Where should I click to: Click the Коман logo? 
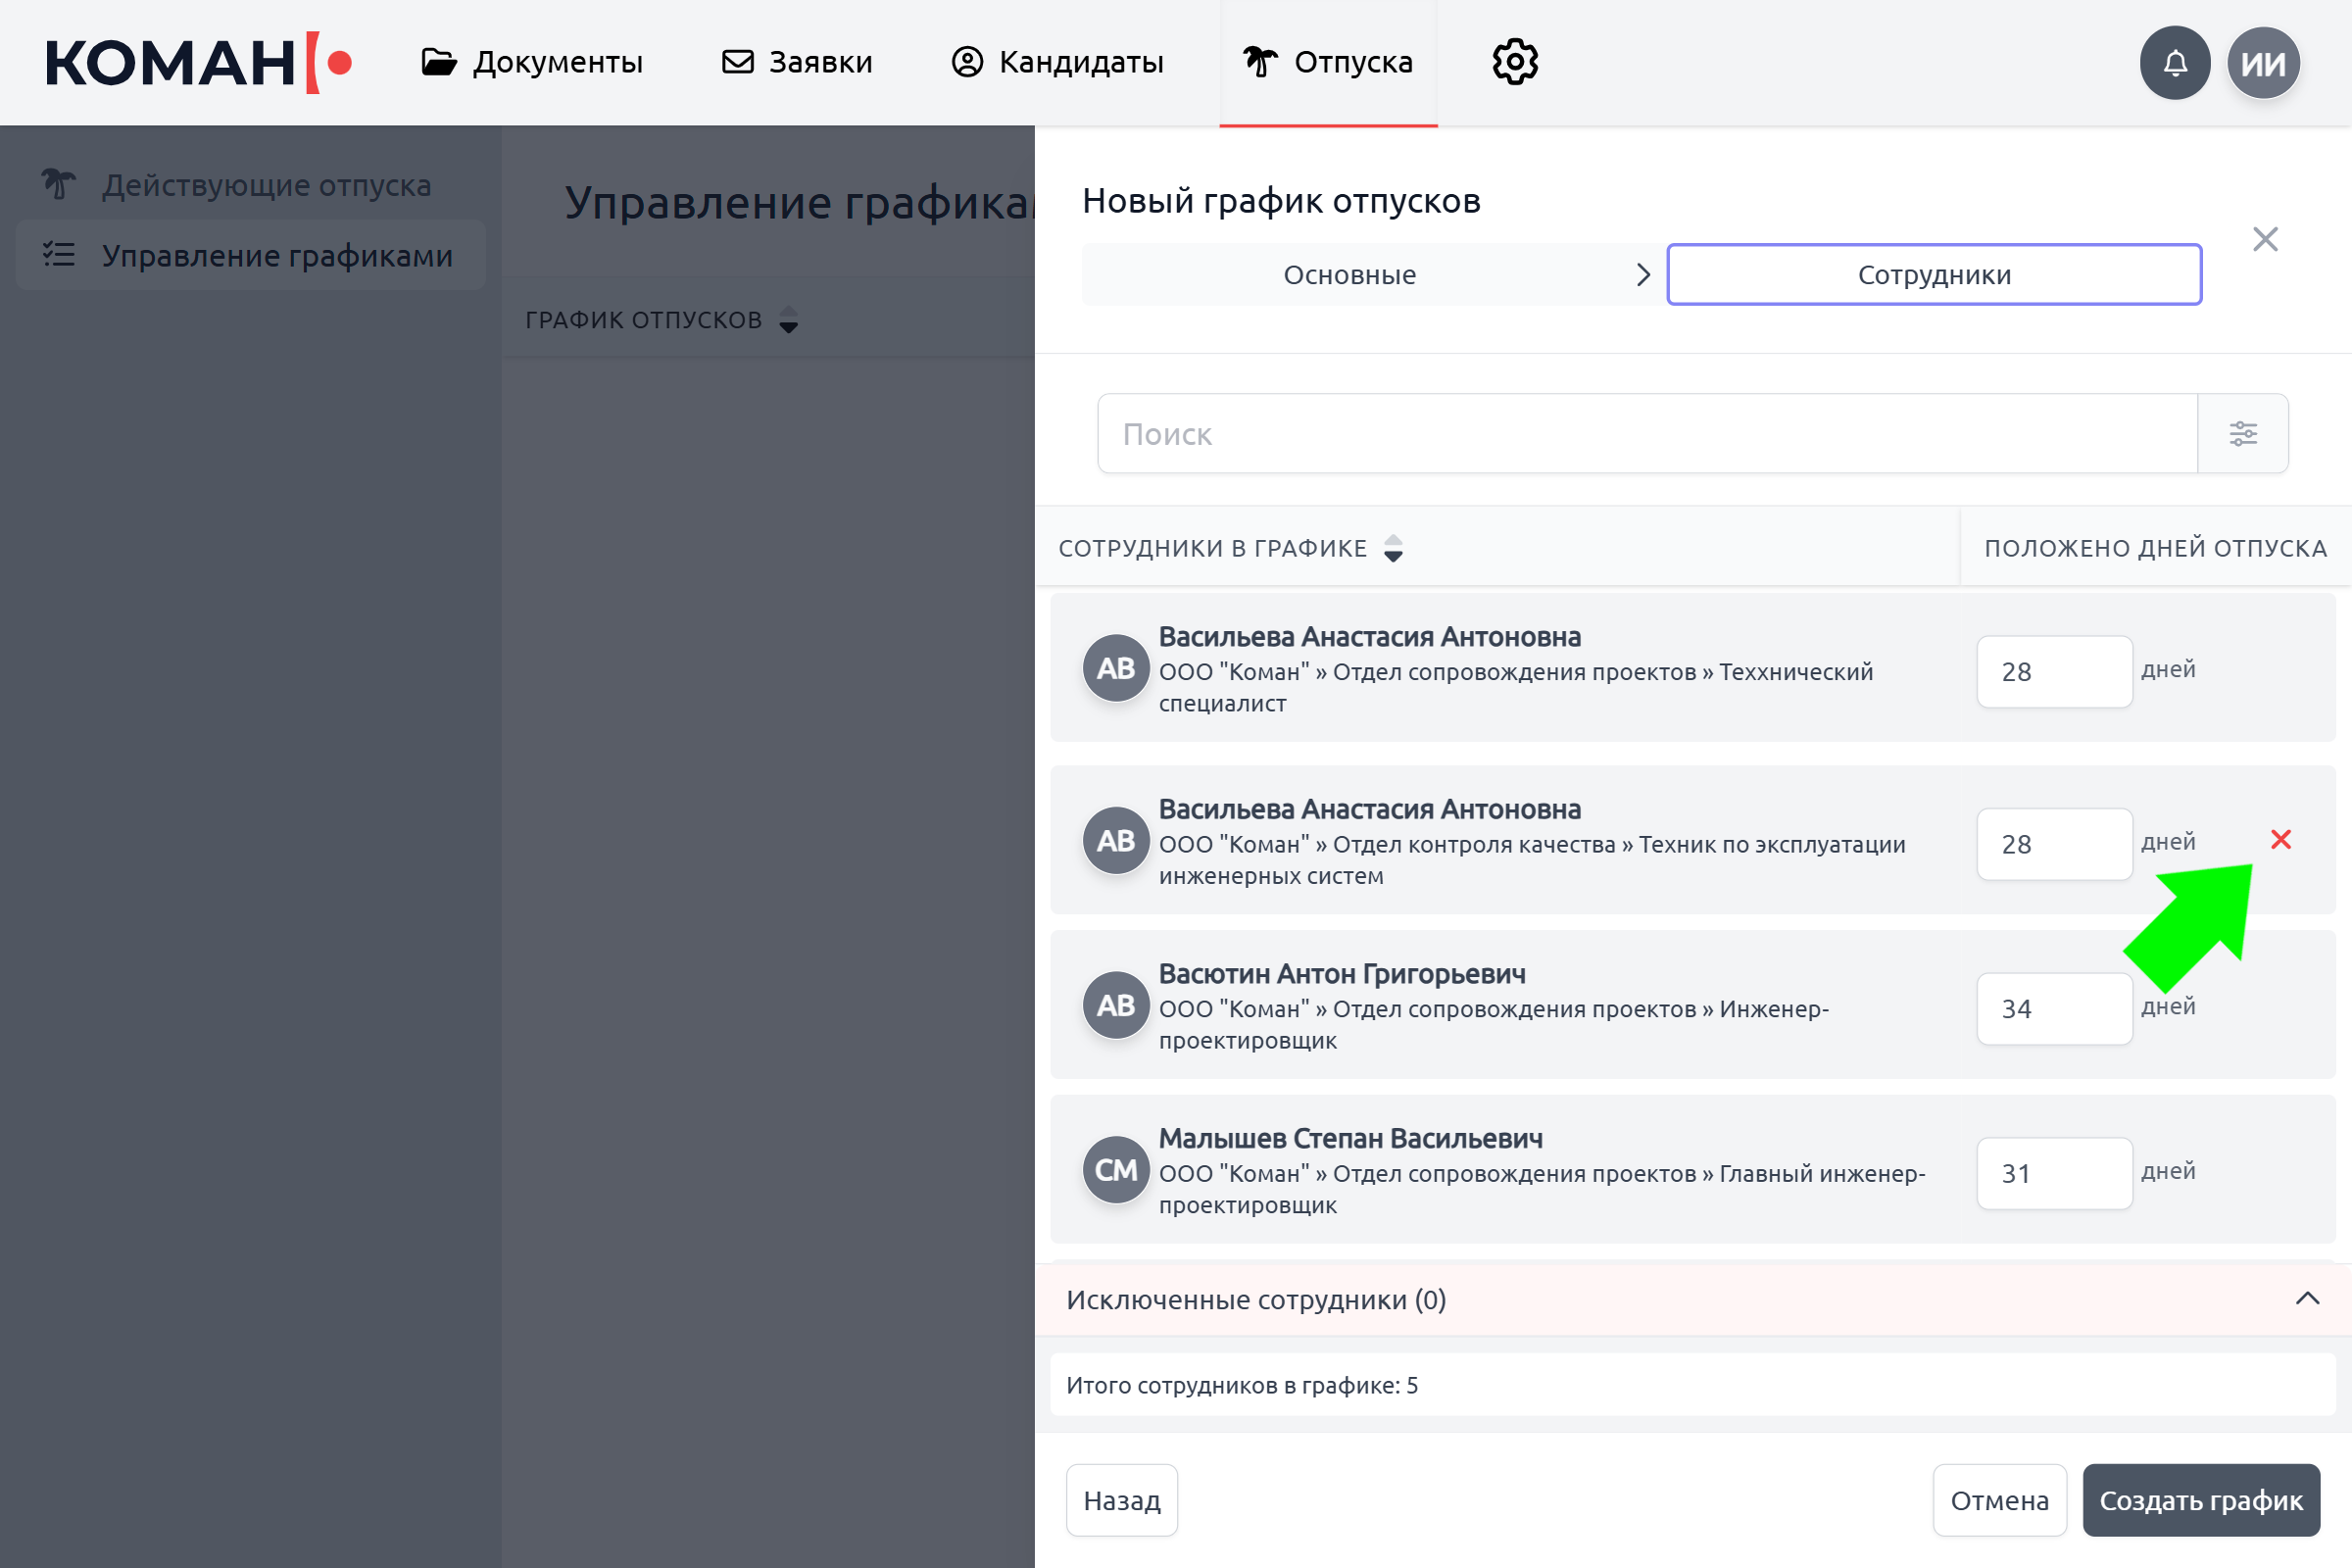[198, 63]
